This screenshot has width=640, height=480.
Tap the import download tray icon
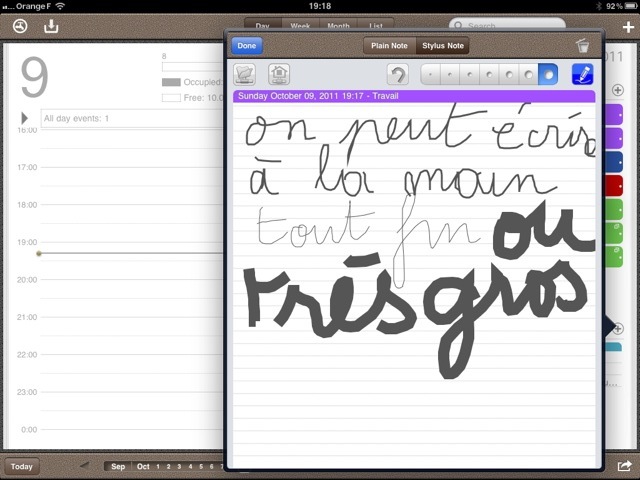coord(52,27)
